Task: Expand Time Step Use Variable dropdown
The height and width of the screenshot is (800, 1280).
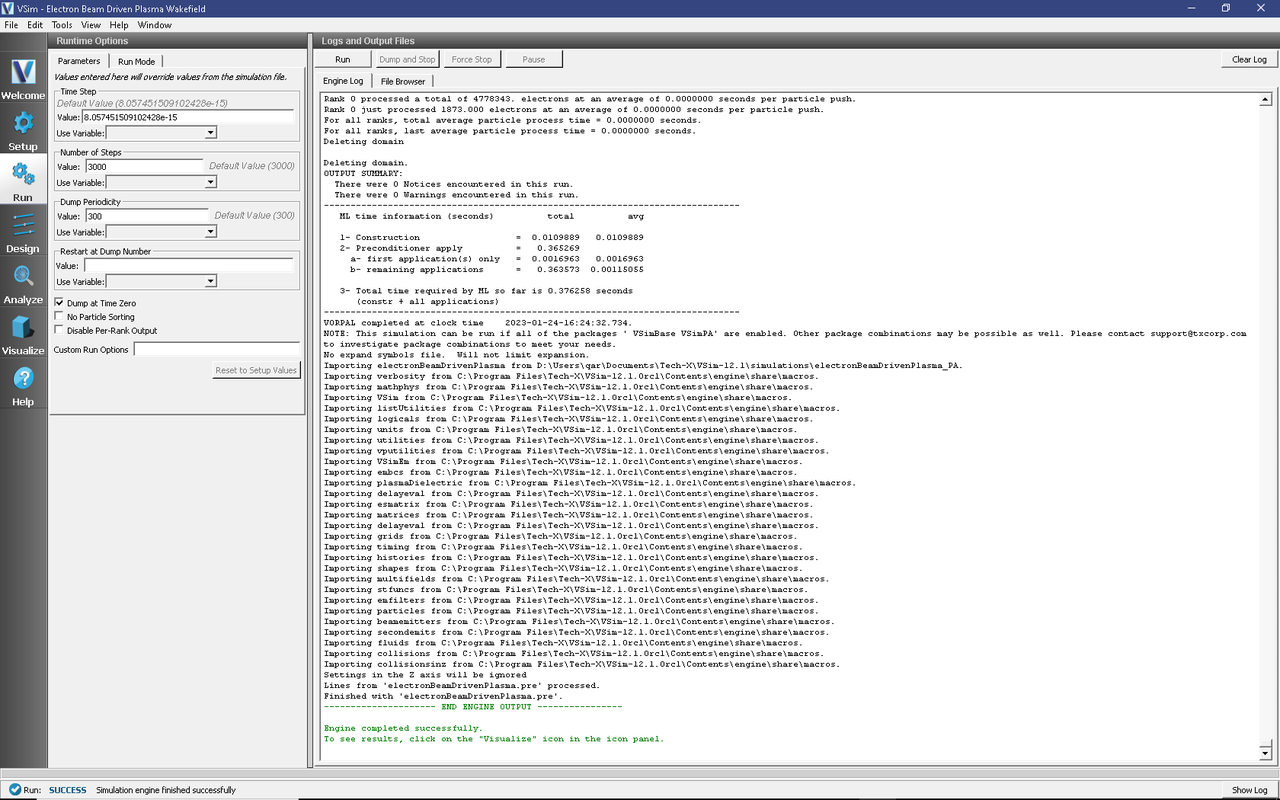Action: coord(161,132)
